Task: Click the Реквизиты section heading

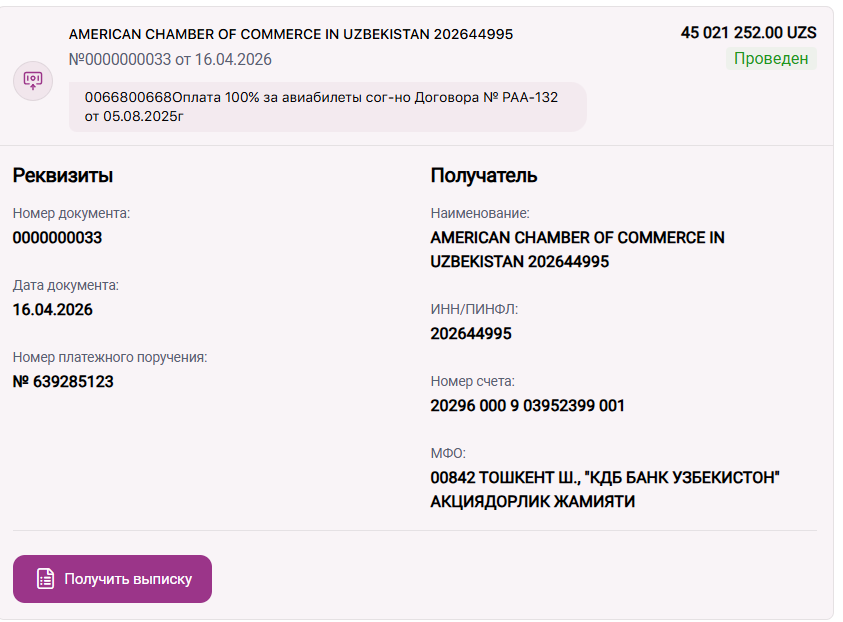Action: (62, 176)
